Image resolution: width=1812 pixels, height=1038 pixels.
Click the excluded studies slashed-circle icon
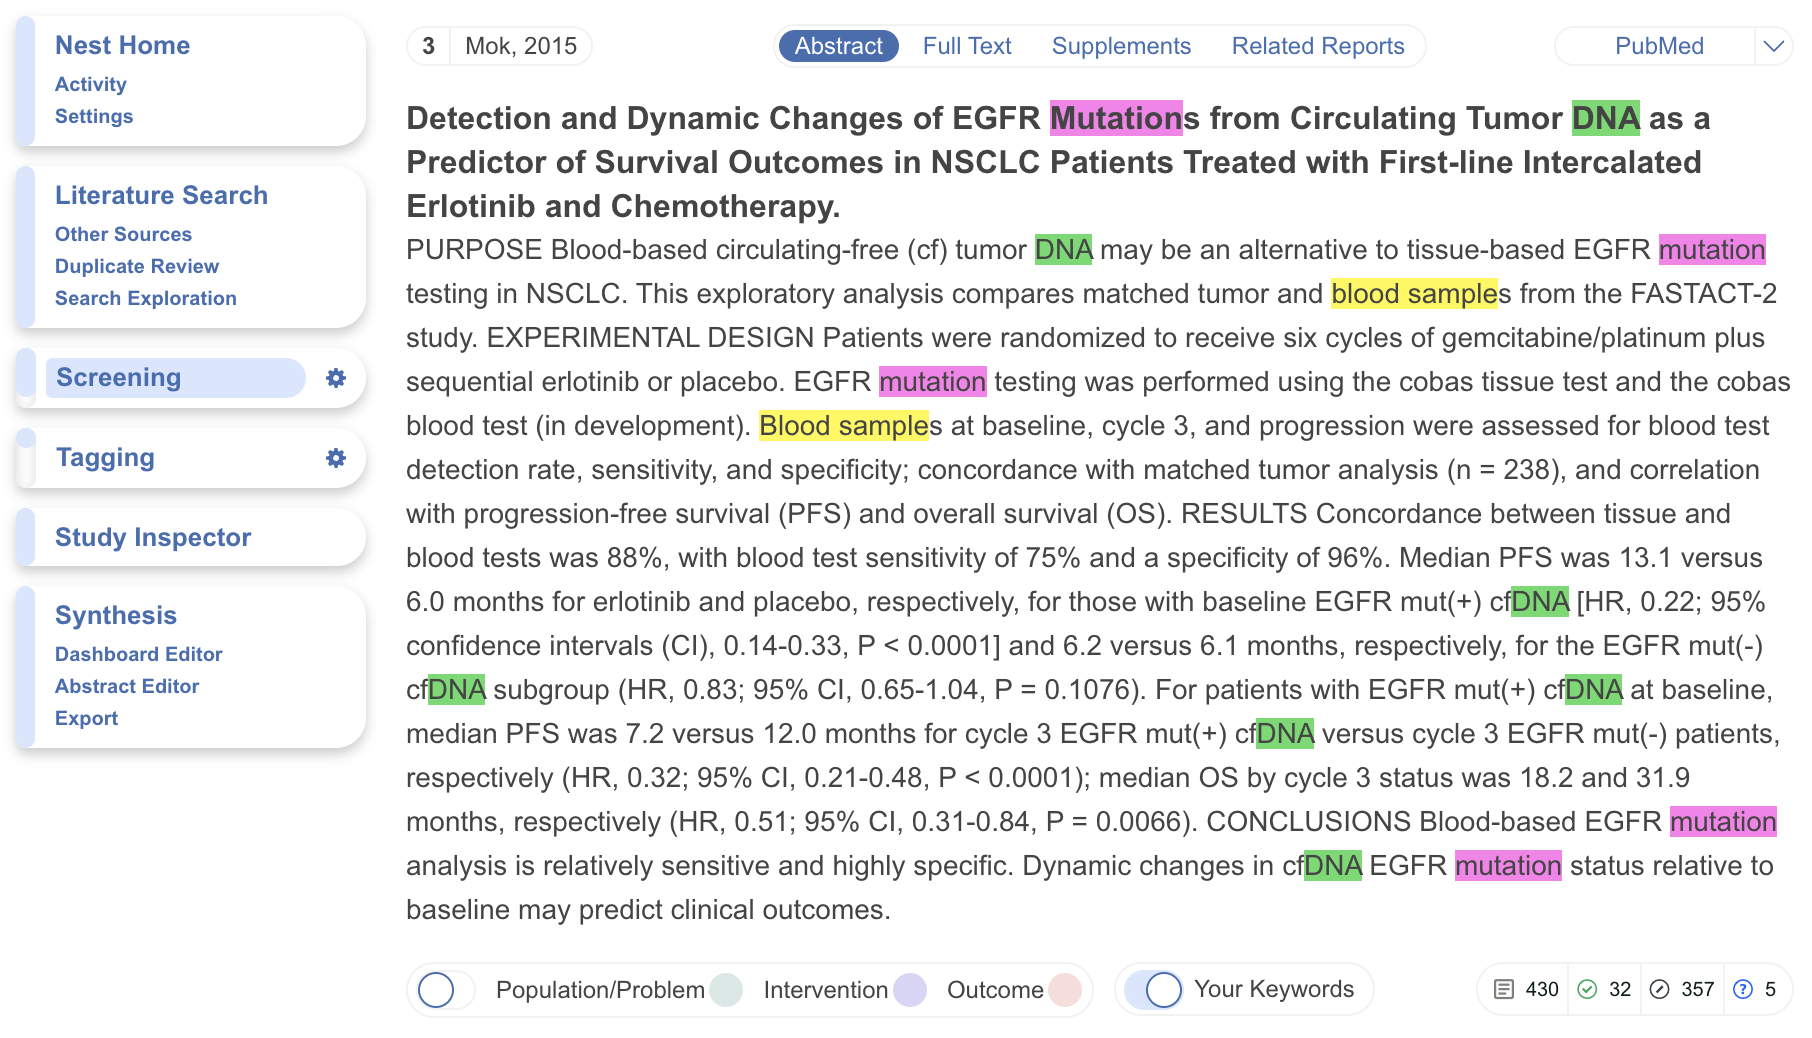1659,989
